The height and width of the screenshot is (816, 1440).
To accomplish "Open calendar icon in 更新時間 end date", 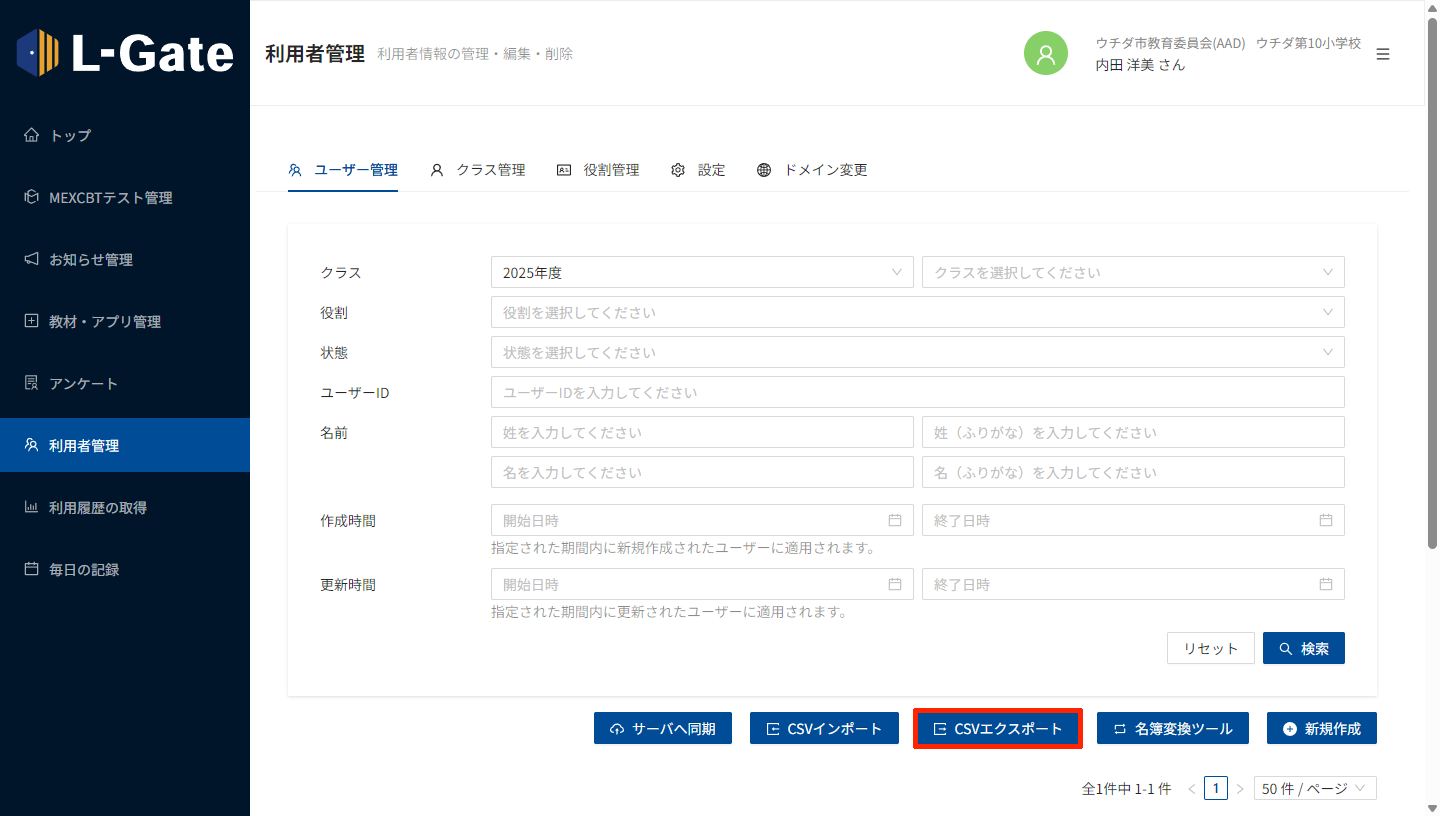I will point(1326,584).
